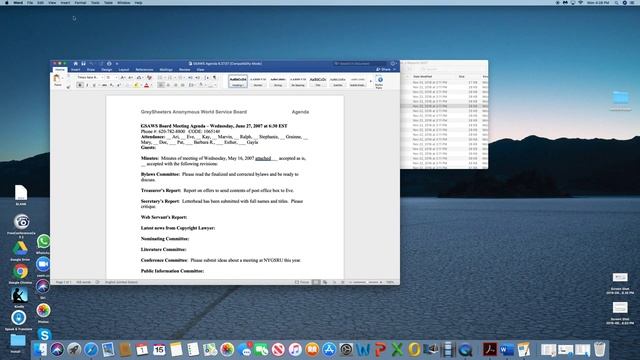The image size is (640, 360).
Task: Expand the styles gallery arrow
Action: [x=370, y=81]
